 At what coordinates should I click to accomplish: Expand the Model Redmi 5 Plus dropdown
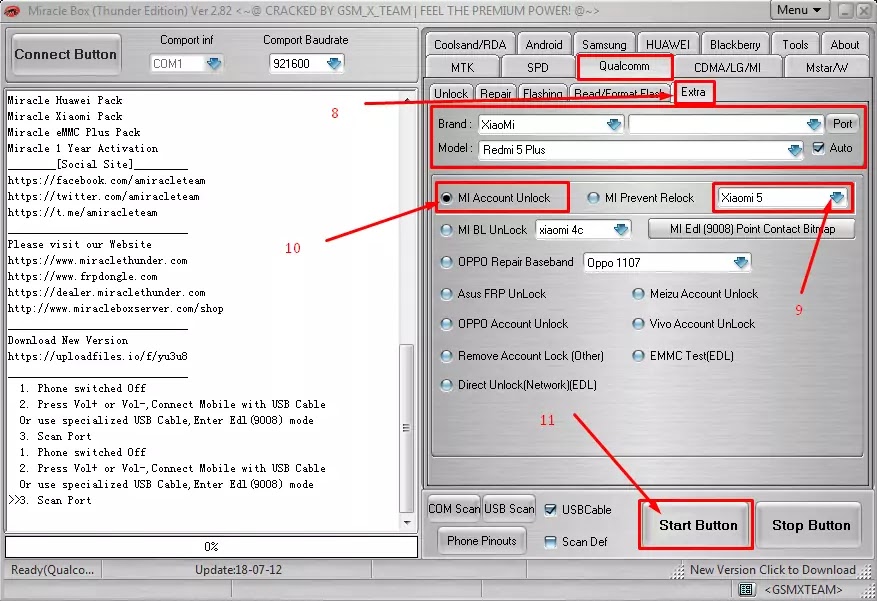pos(794,150)
